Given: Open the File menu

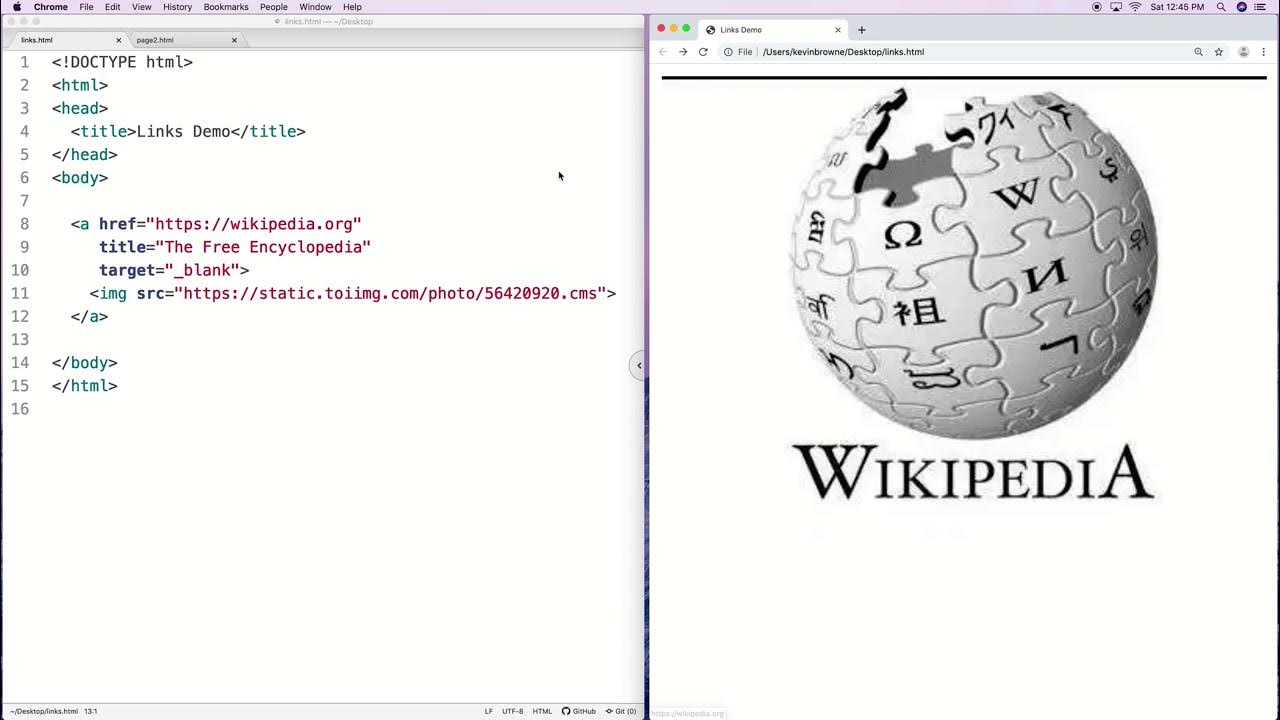Looking at the screenshot, I should click(87, 7).
